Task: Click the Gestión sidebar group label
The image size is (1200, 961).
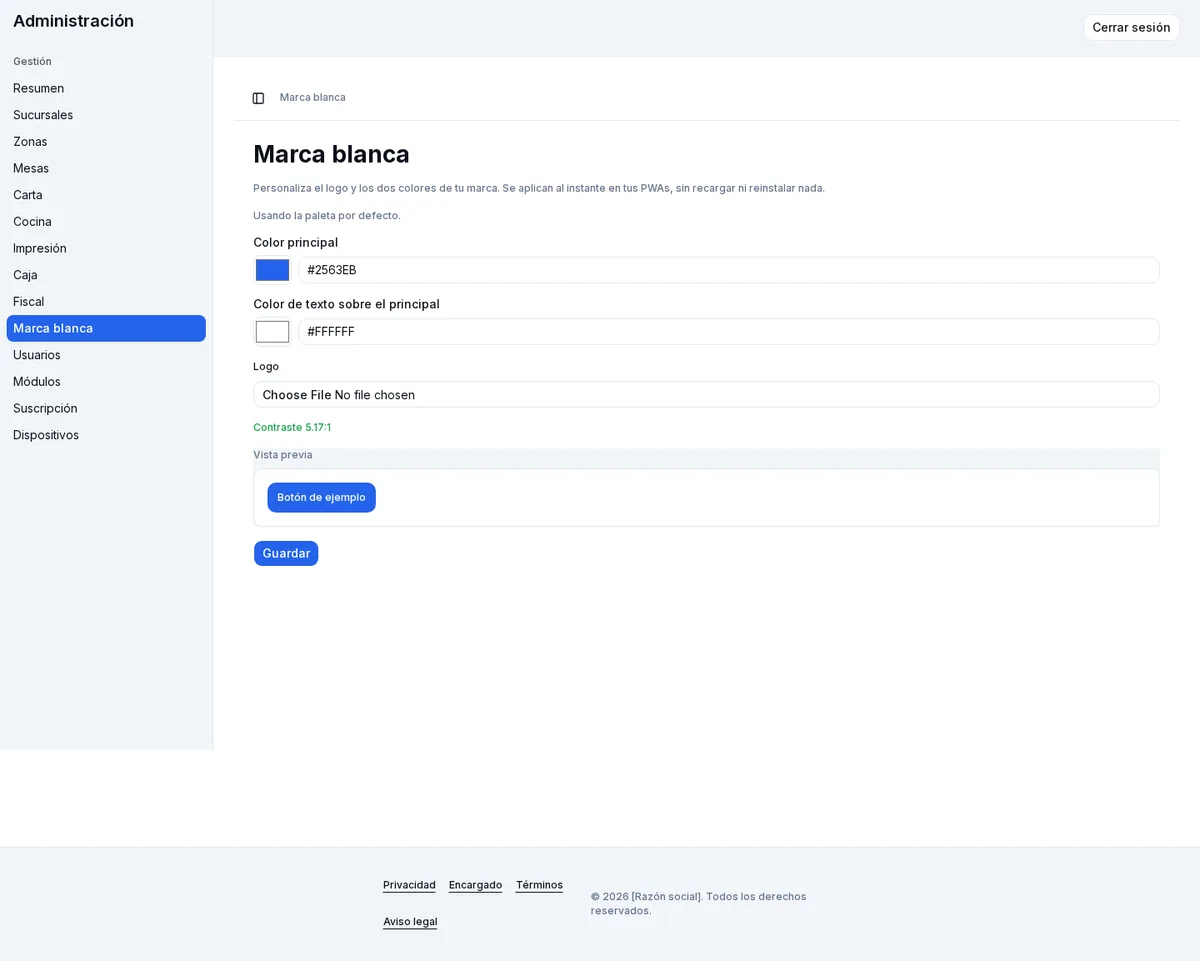Action: click(32, 62)
